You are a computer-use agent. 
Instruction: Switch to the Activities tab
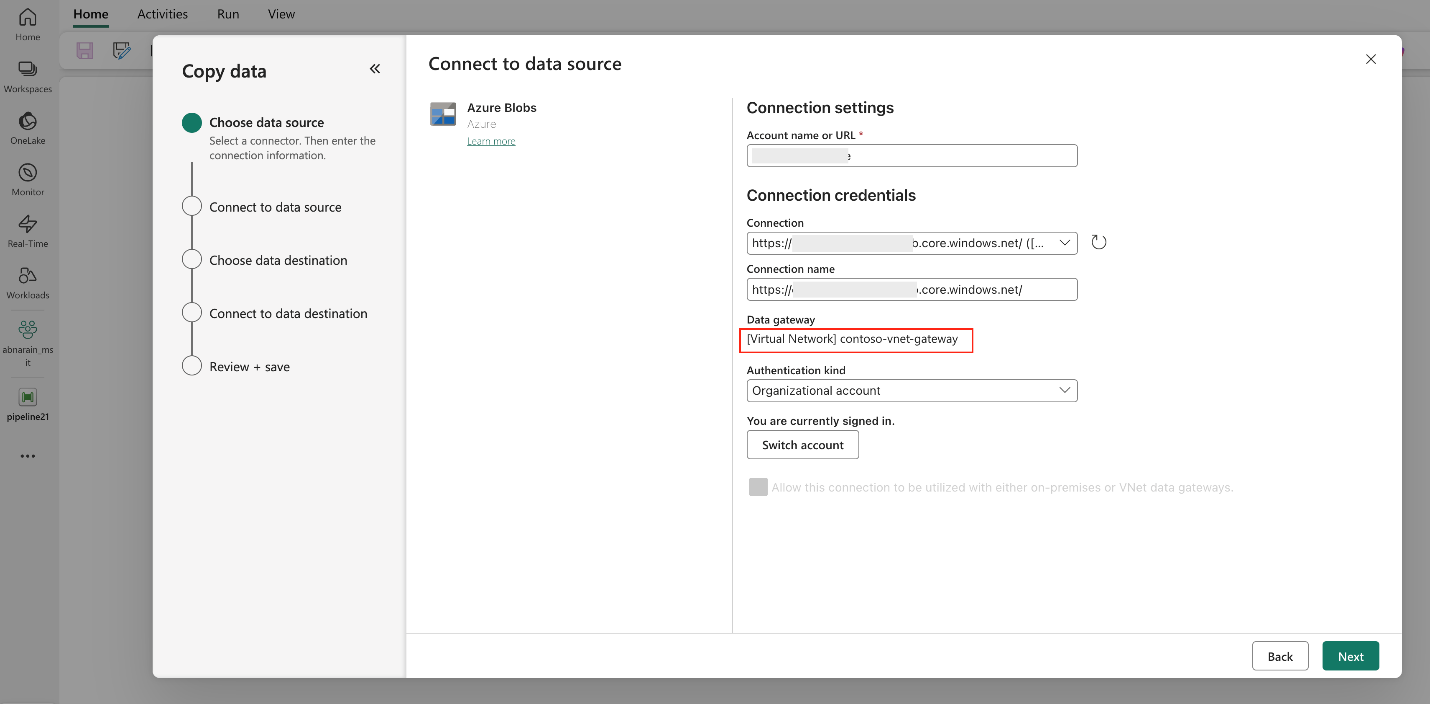pyautogui.click(x=163, y=14)
